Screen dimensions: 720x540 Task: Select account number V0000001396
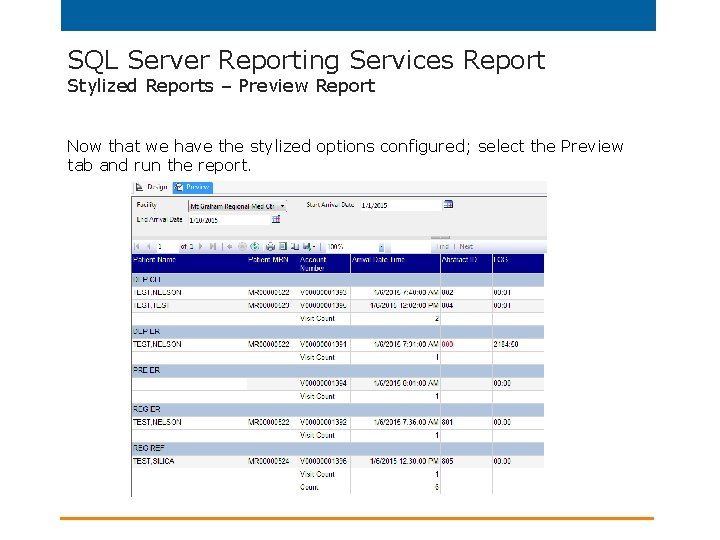click(323, 461)
